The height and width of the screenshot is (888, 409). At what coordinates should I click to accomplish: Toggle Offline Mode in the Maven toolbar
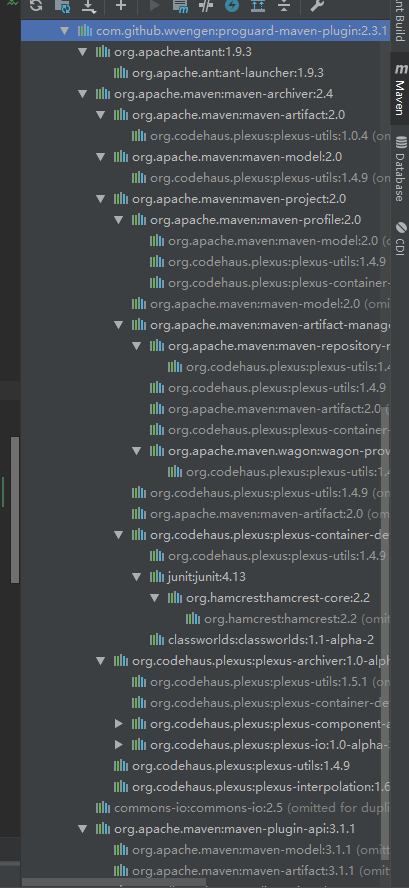[x=207, y=6]
